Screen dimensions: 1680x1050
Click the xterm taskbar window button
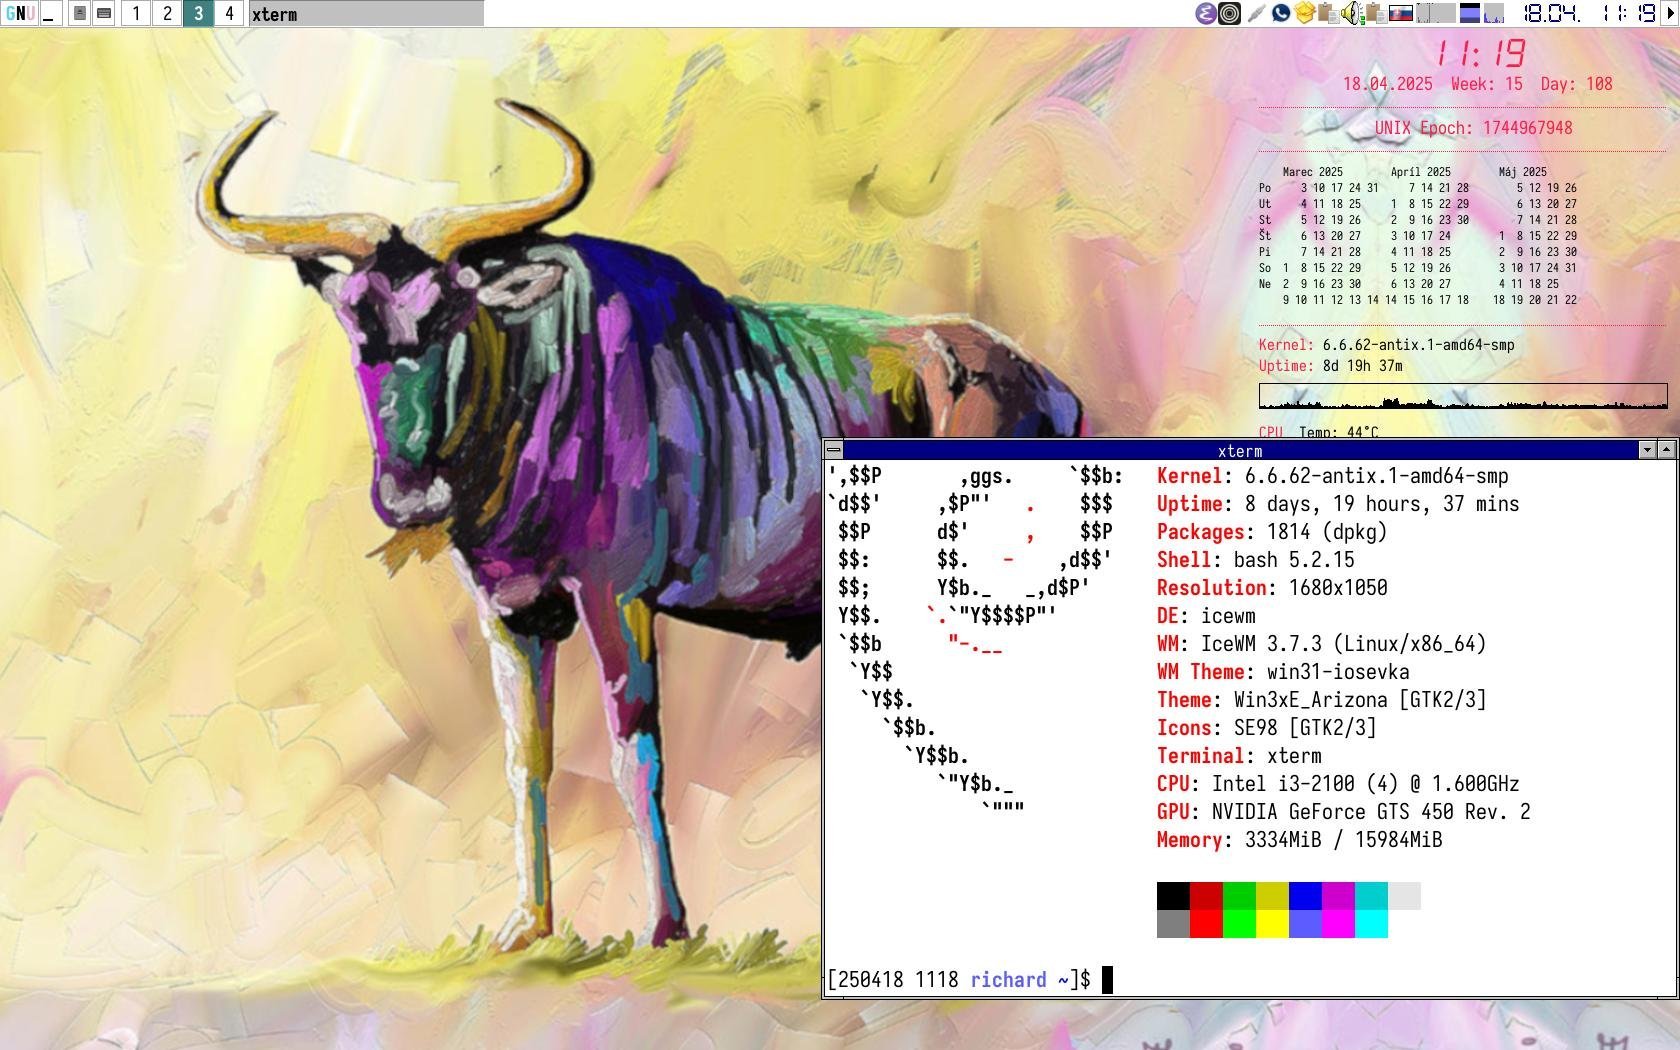366,13
